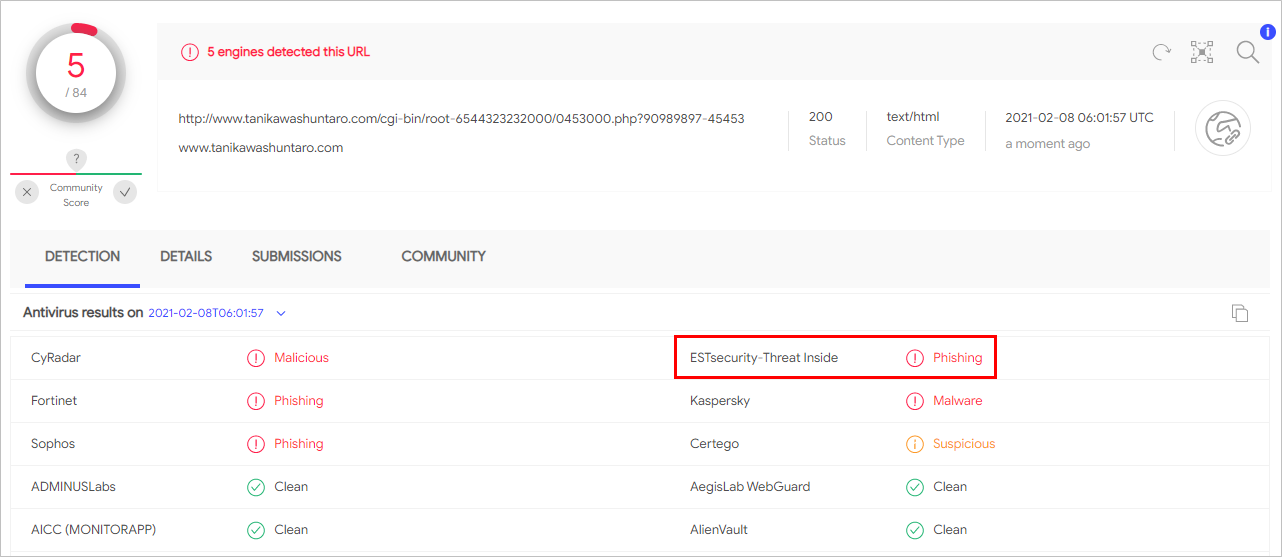Open the COMMUNITY tab
The image size is (1282, 557).
coord(444,256)
